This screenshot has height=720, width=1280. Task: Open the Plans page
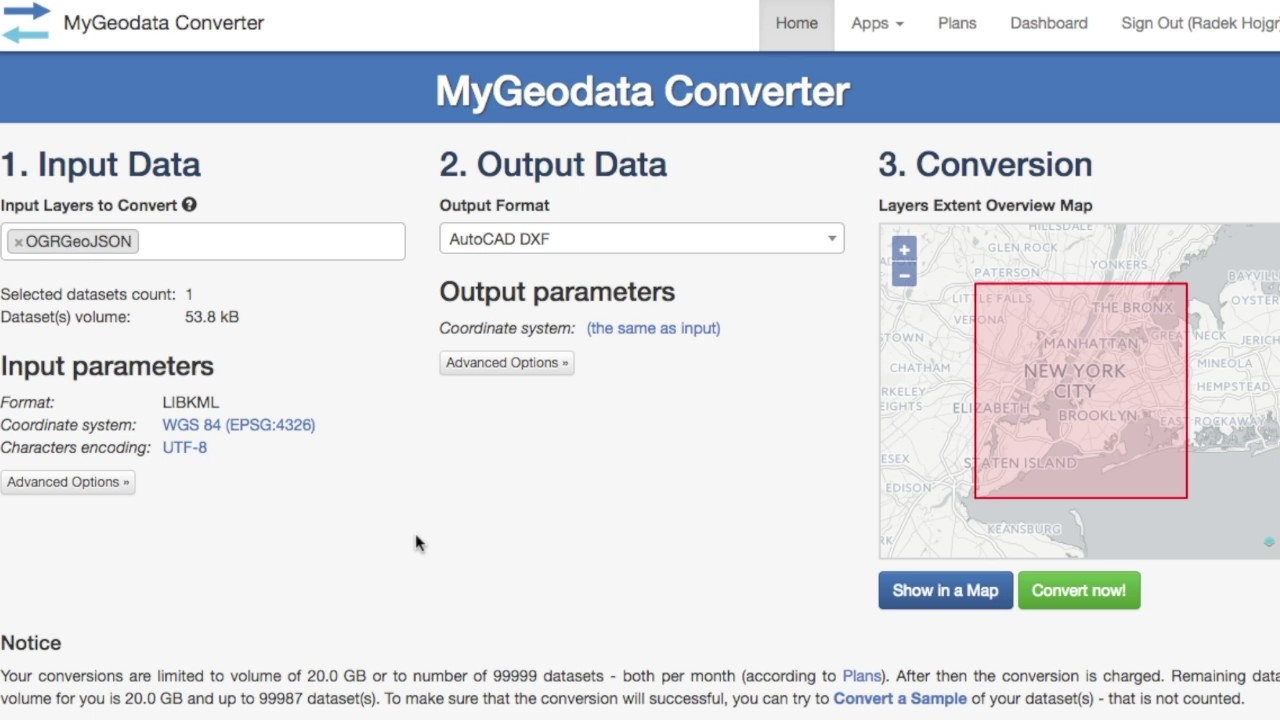(957, 23)
